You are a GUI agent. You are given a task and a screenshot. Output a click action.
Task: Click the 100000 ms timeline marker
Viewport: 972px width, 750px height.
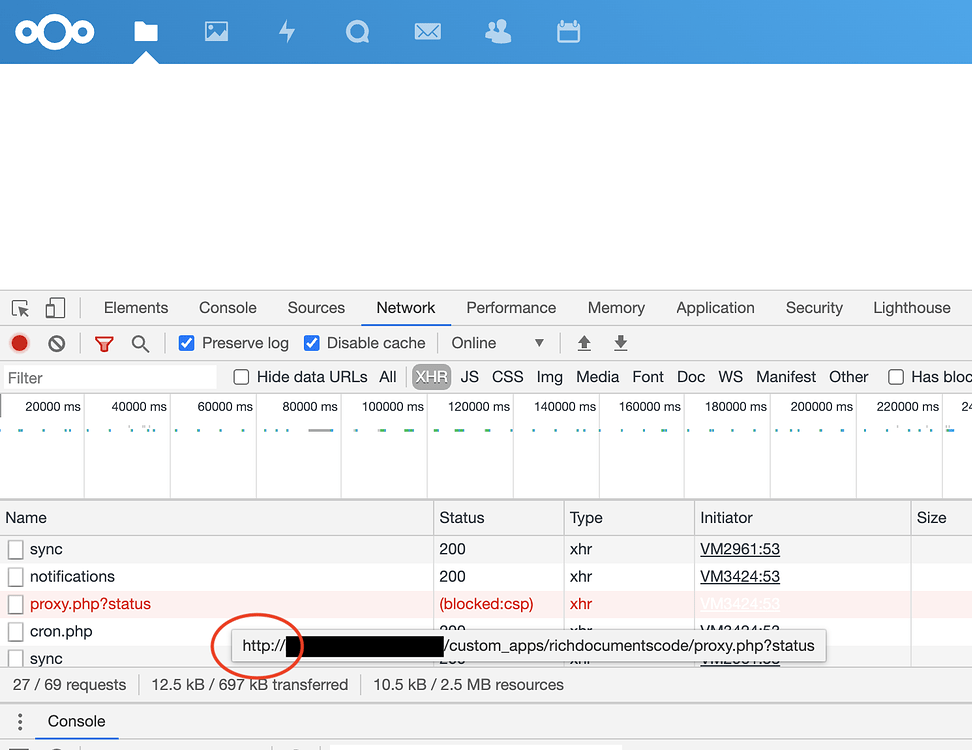(x=392, y=407)
